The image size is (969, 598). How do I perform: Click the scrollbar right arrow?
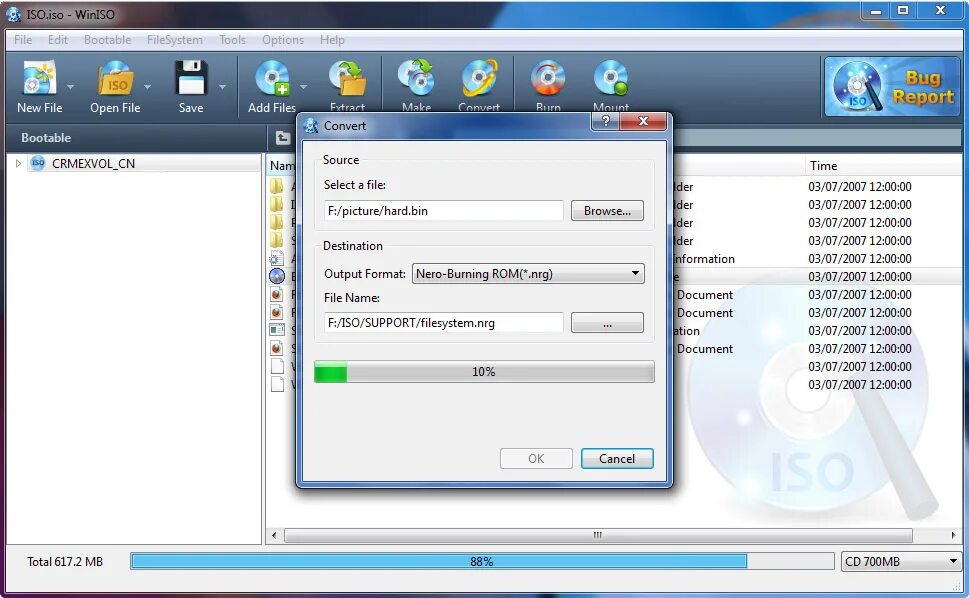click(954, 535)
